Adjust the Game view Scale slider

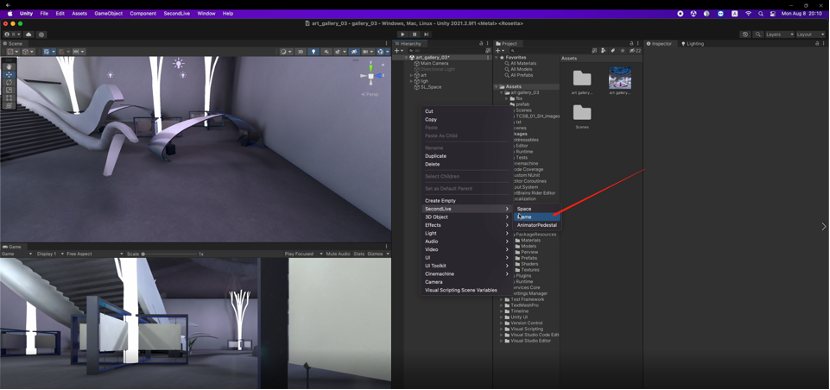(169, 254)
